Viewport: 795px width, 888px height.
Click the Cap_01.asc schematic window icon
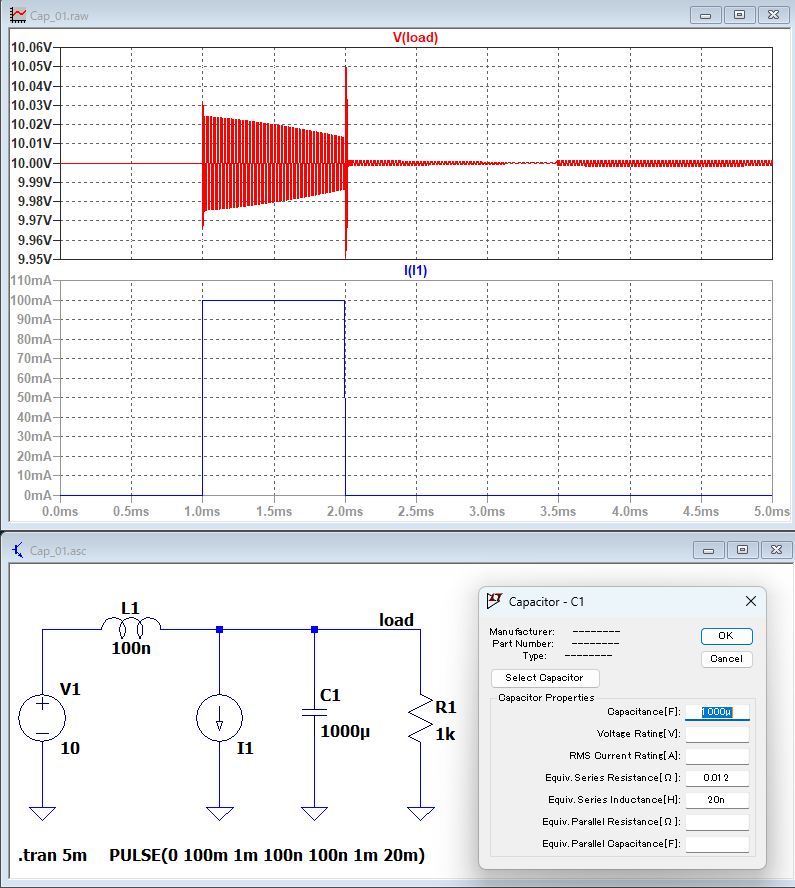(x=17, y=549)
